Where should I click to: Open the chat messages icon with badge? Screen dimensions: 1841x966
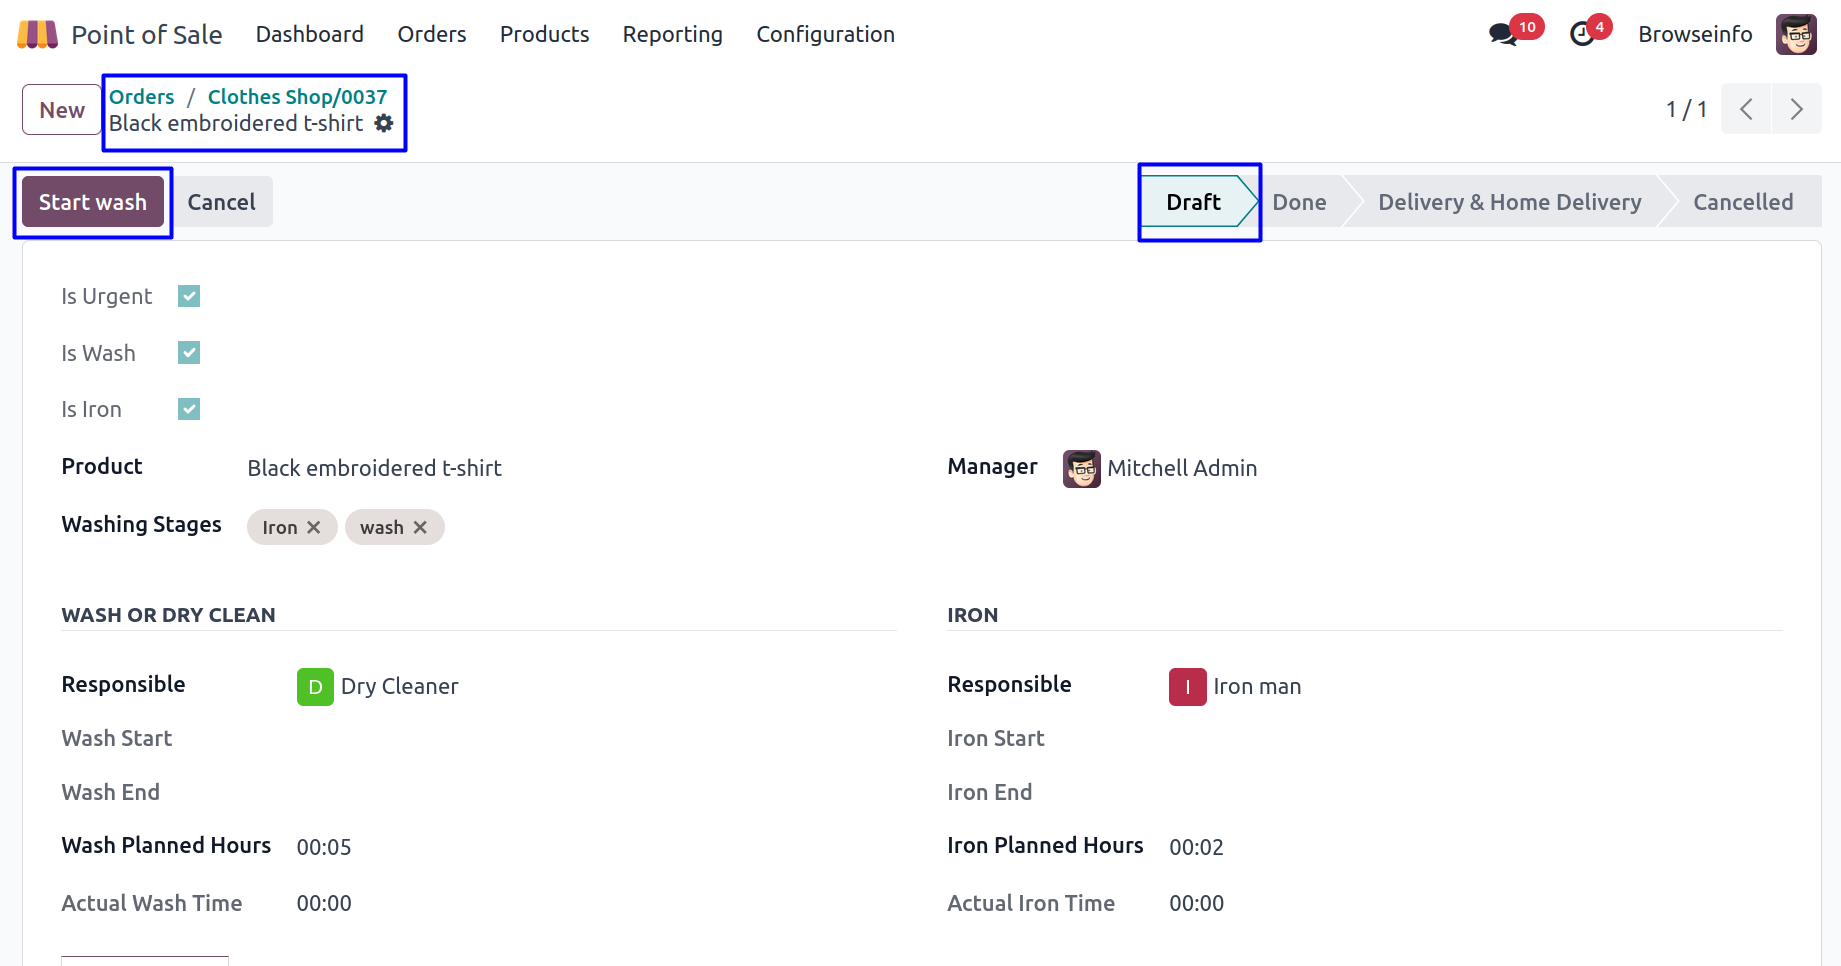click(x=1502, y=35)
